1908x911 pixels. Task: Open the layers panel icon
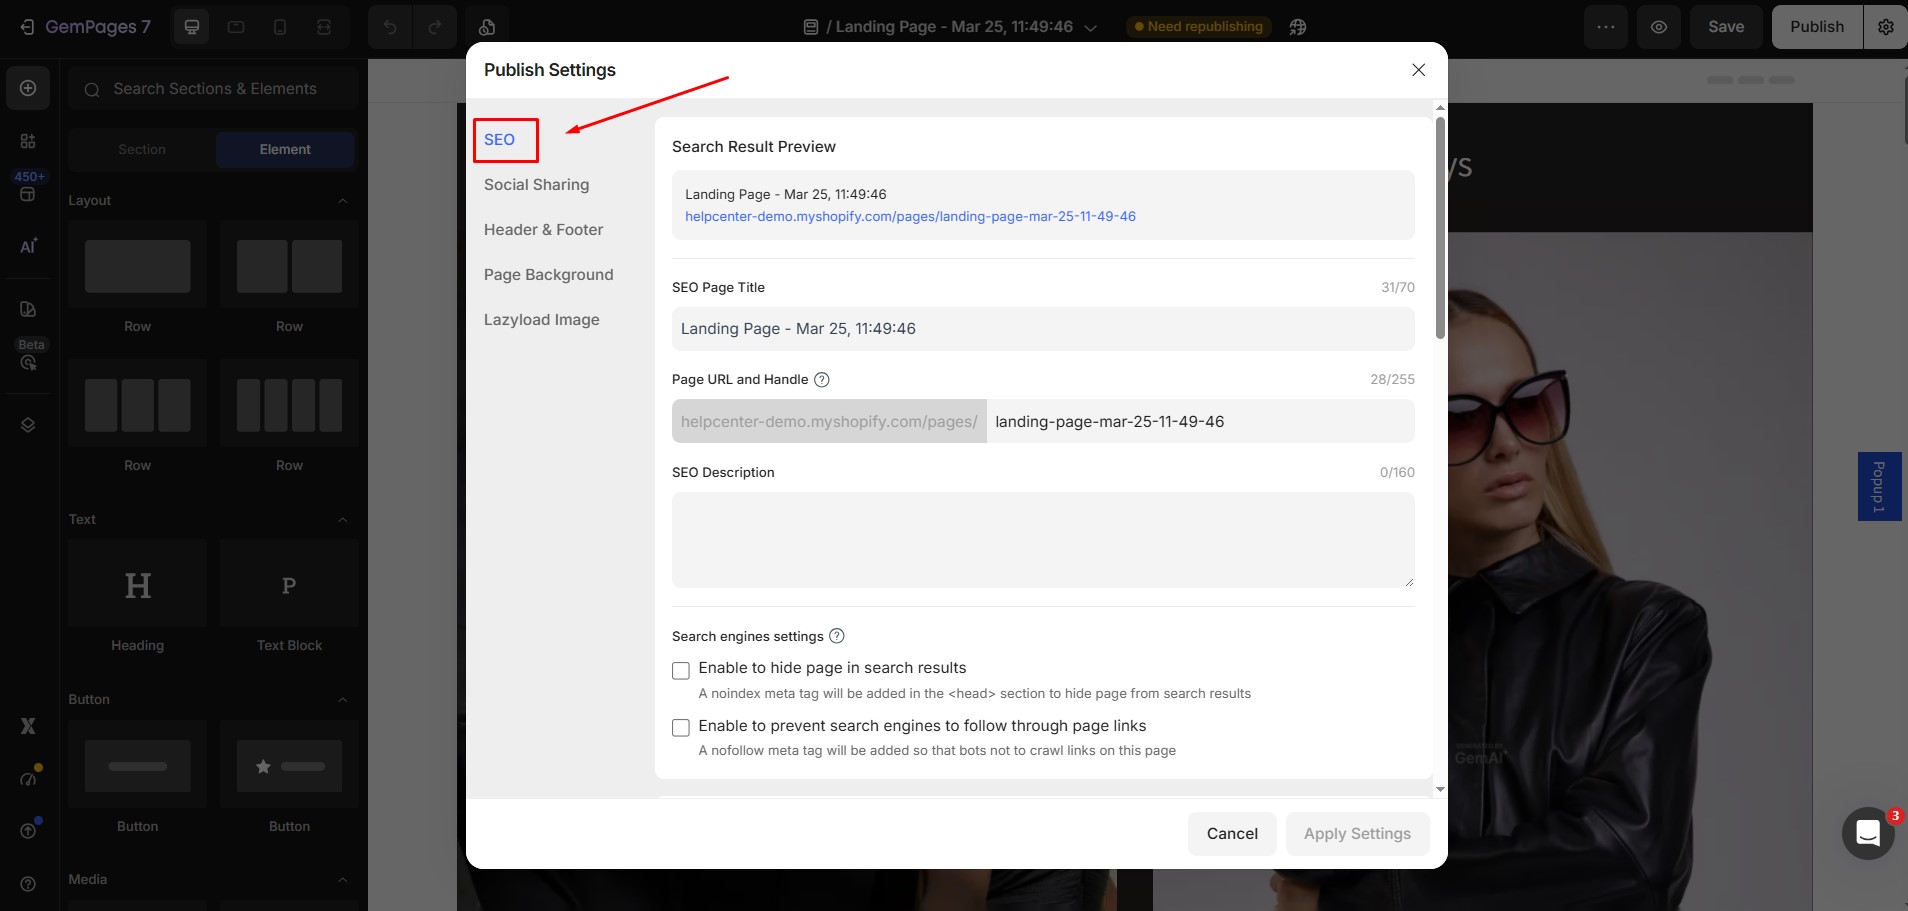(28, 425)
